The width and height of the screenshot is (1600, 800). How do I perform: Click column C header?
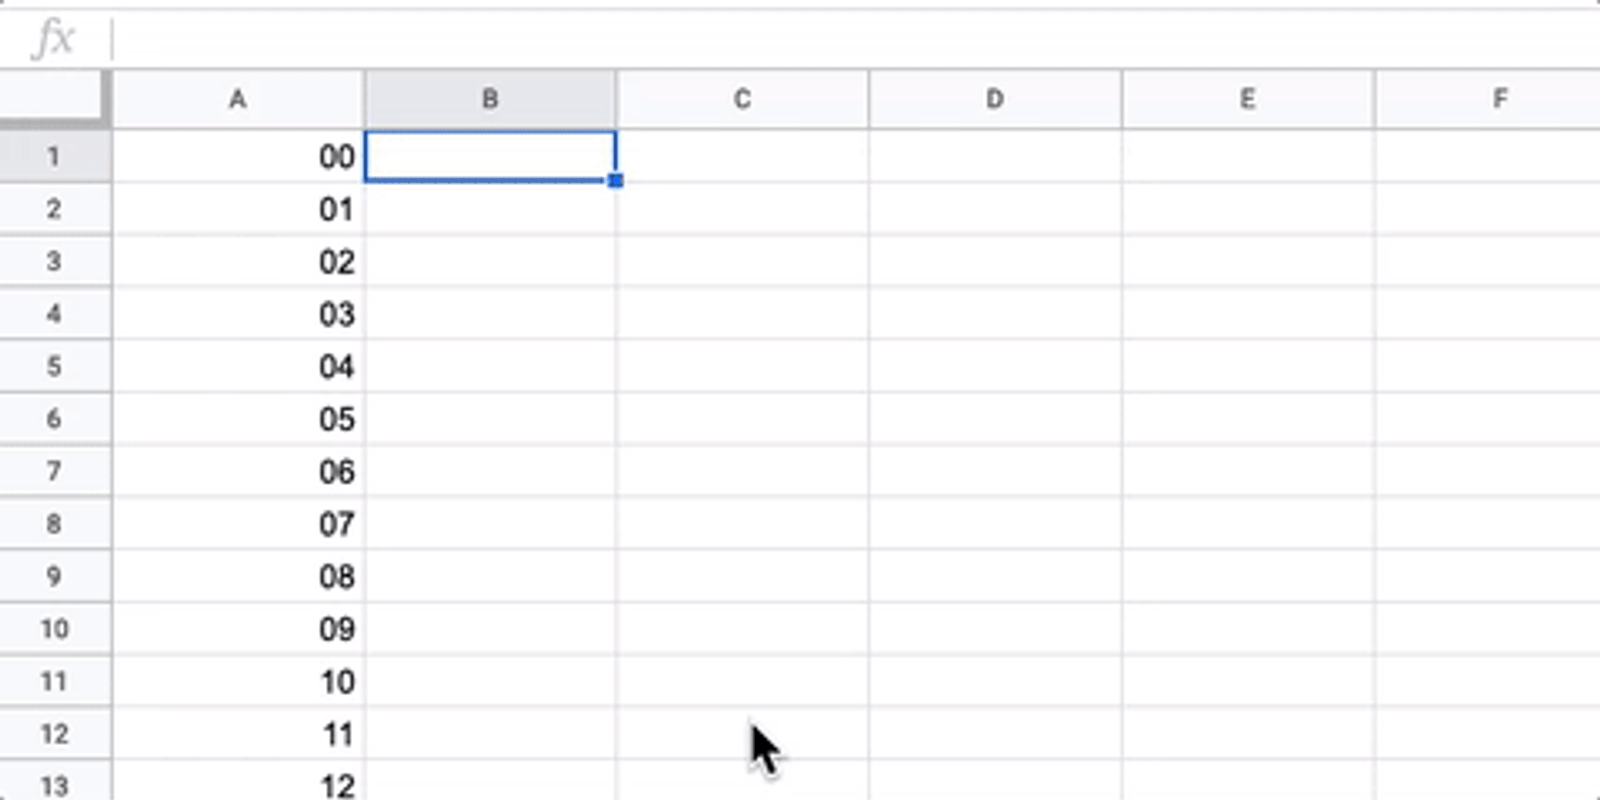[742, 99]
